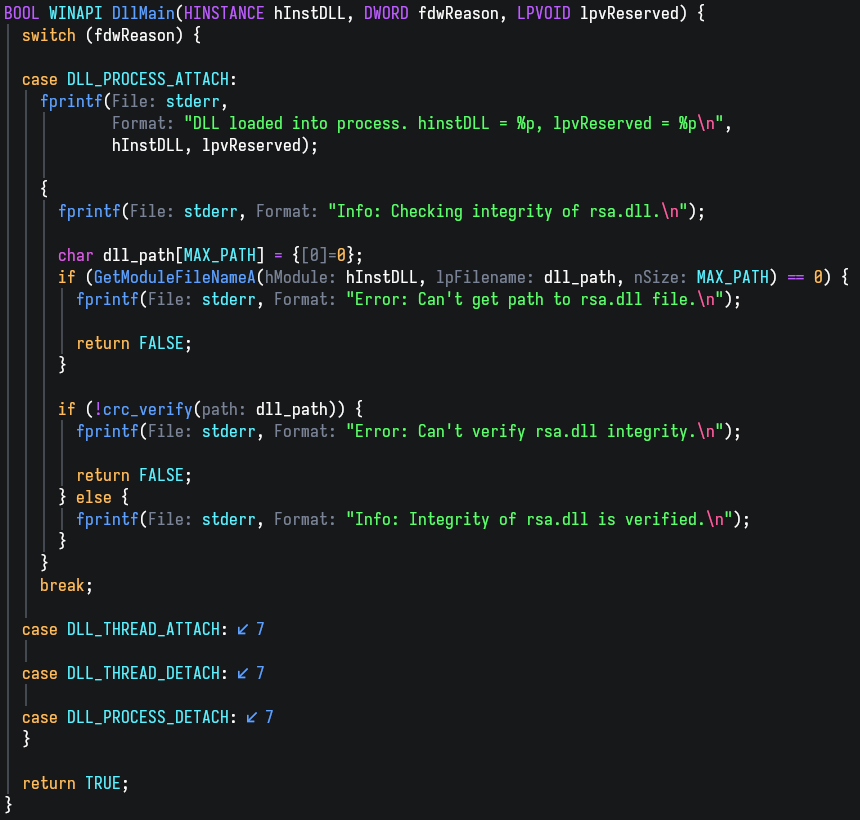Click the "Error: Can't get path to rsa.dll file." string

tap(534, 299)
